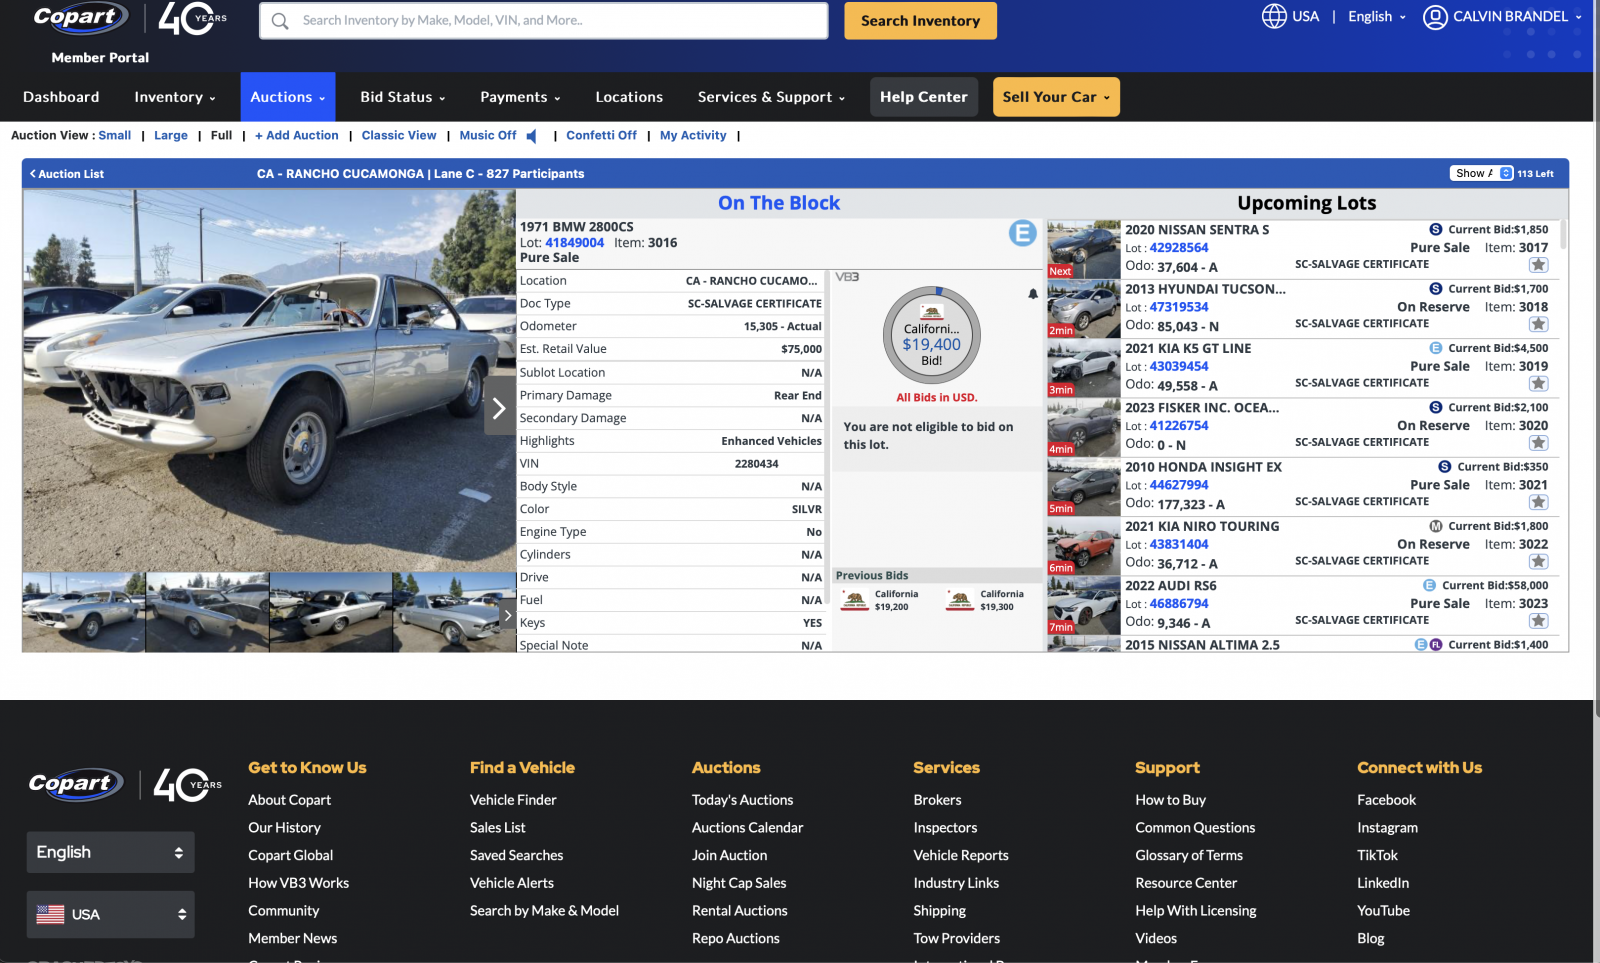
Task: Star the 2021 Kia Niro Touring lot
Action: point(1538,561)
